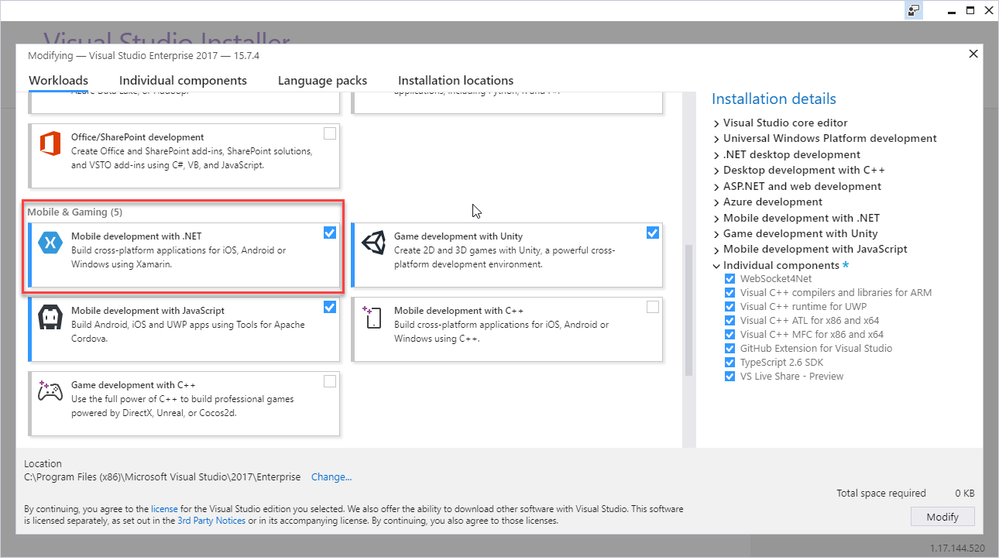
Task: Expand Azure development details
Action: pyautogui.click(x=716, y=203)
